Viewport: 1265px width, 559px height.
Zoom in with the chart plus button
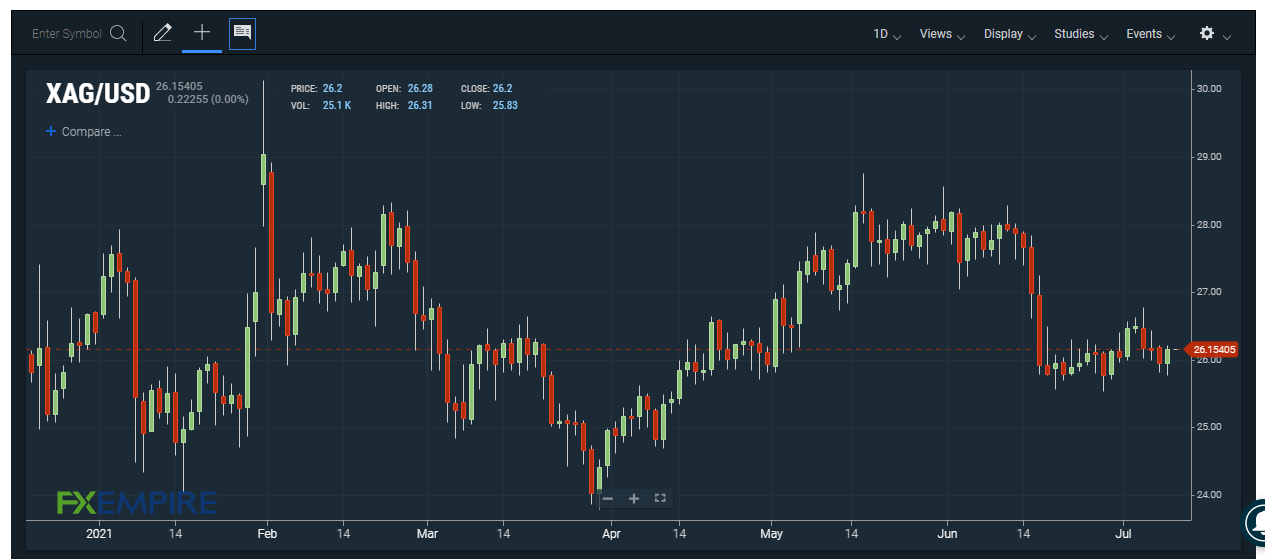tap(634, 498)
